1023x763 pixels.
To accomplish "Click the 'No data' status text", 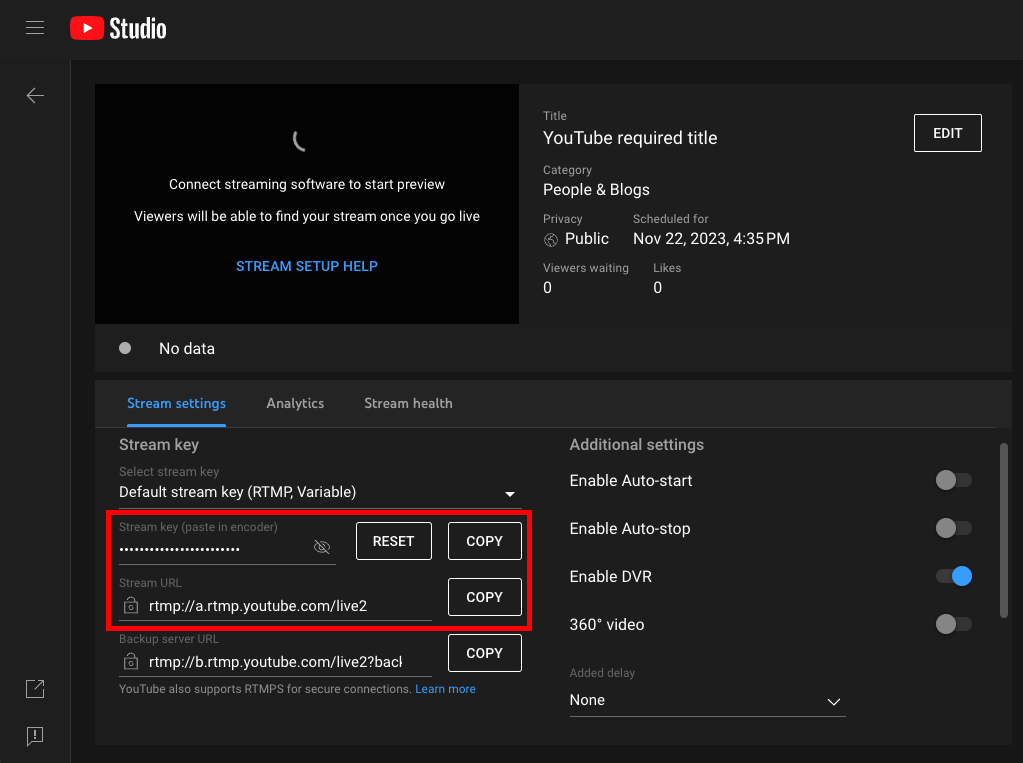I will click(187, 349).
